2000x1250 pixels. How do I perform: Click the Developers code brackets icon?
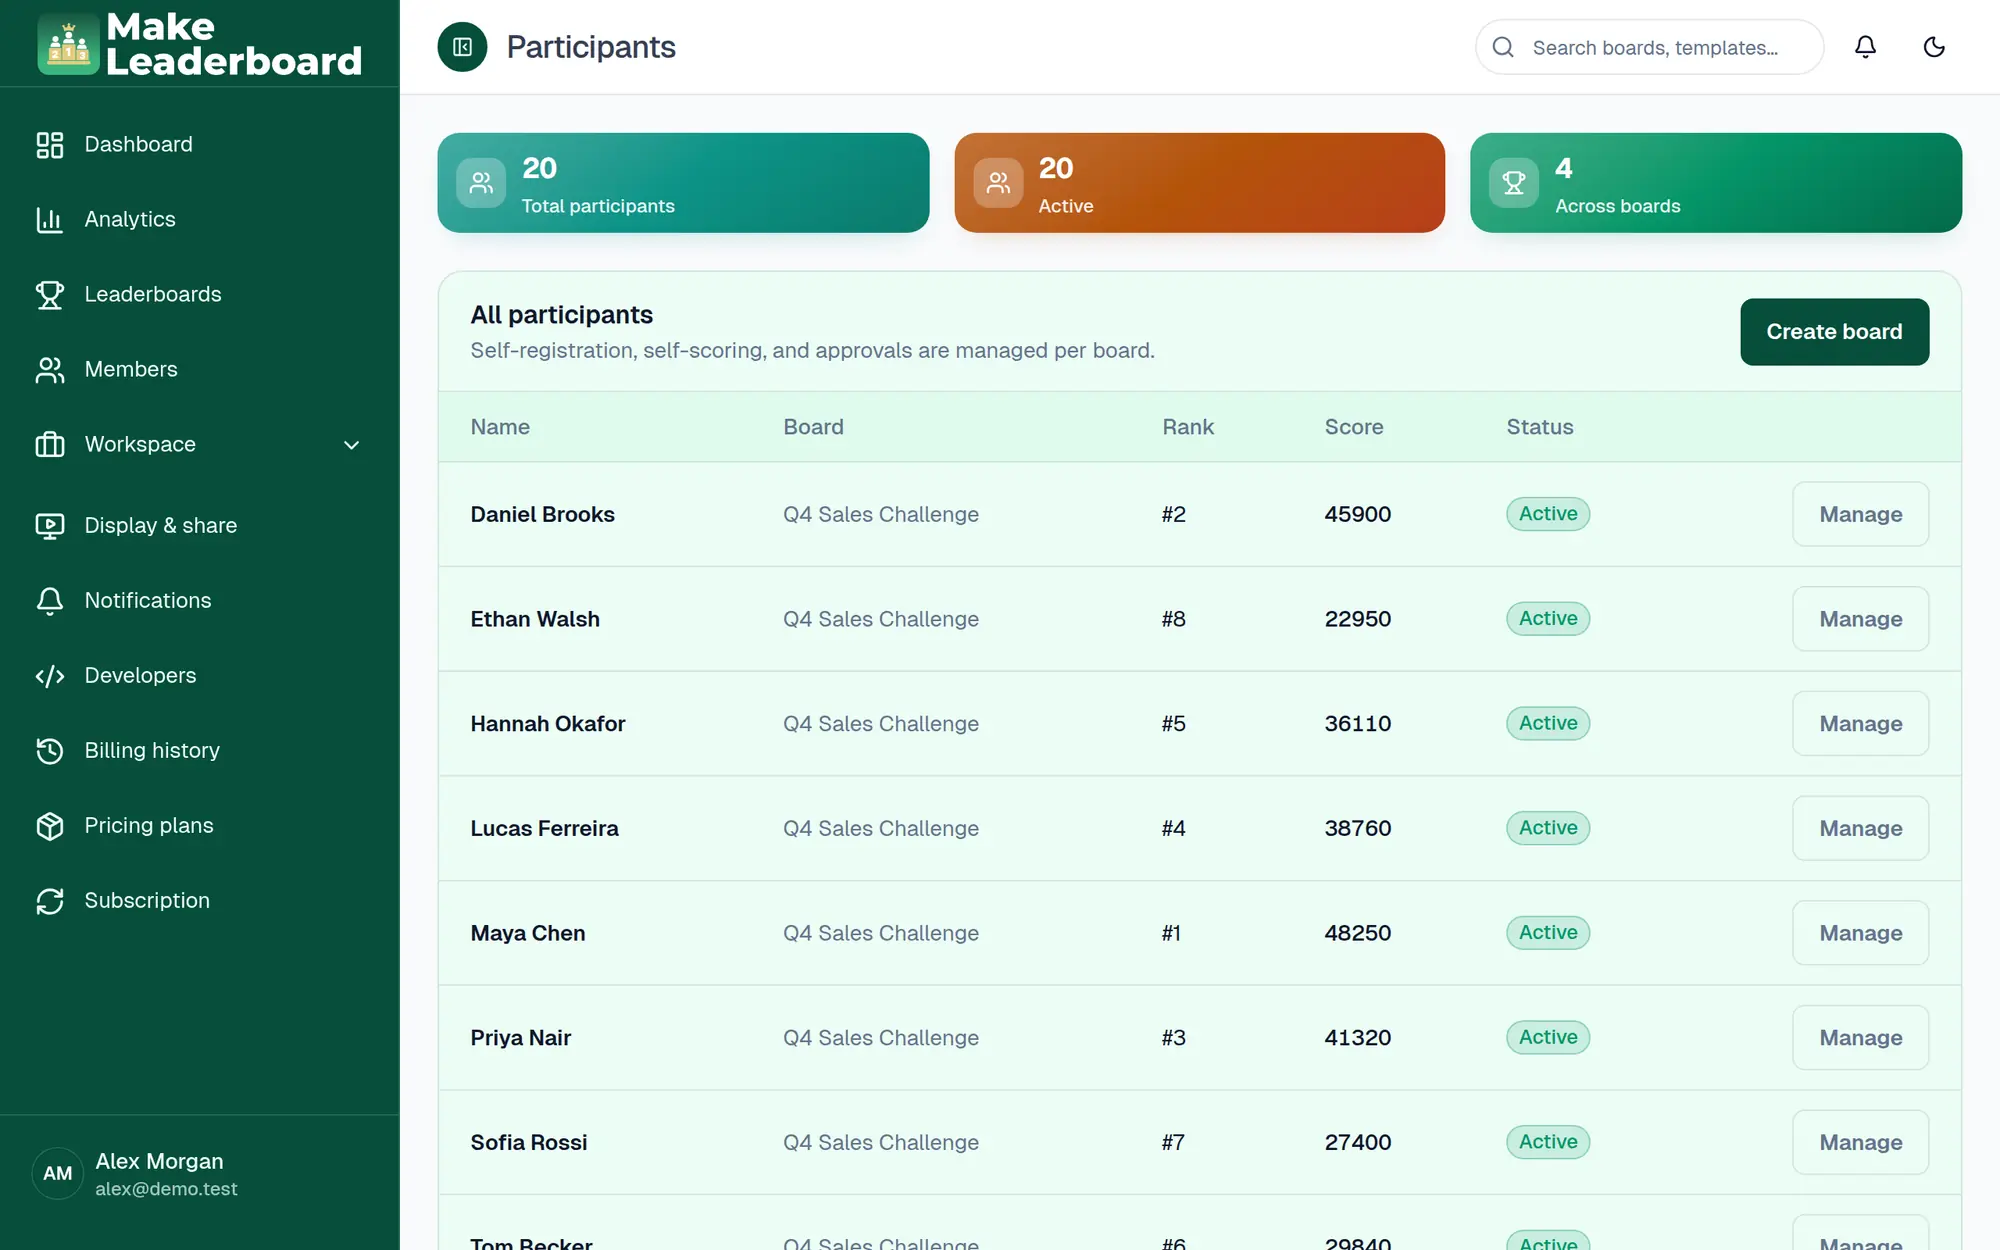(49, 676)
